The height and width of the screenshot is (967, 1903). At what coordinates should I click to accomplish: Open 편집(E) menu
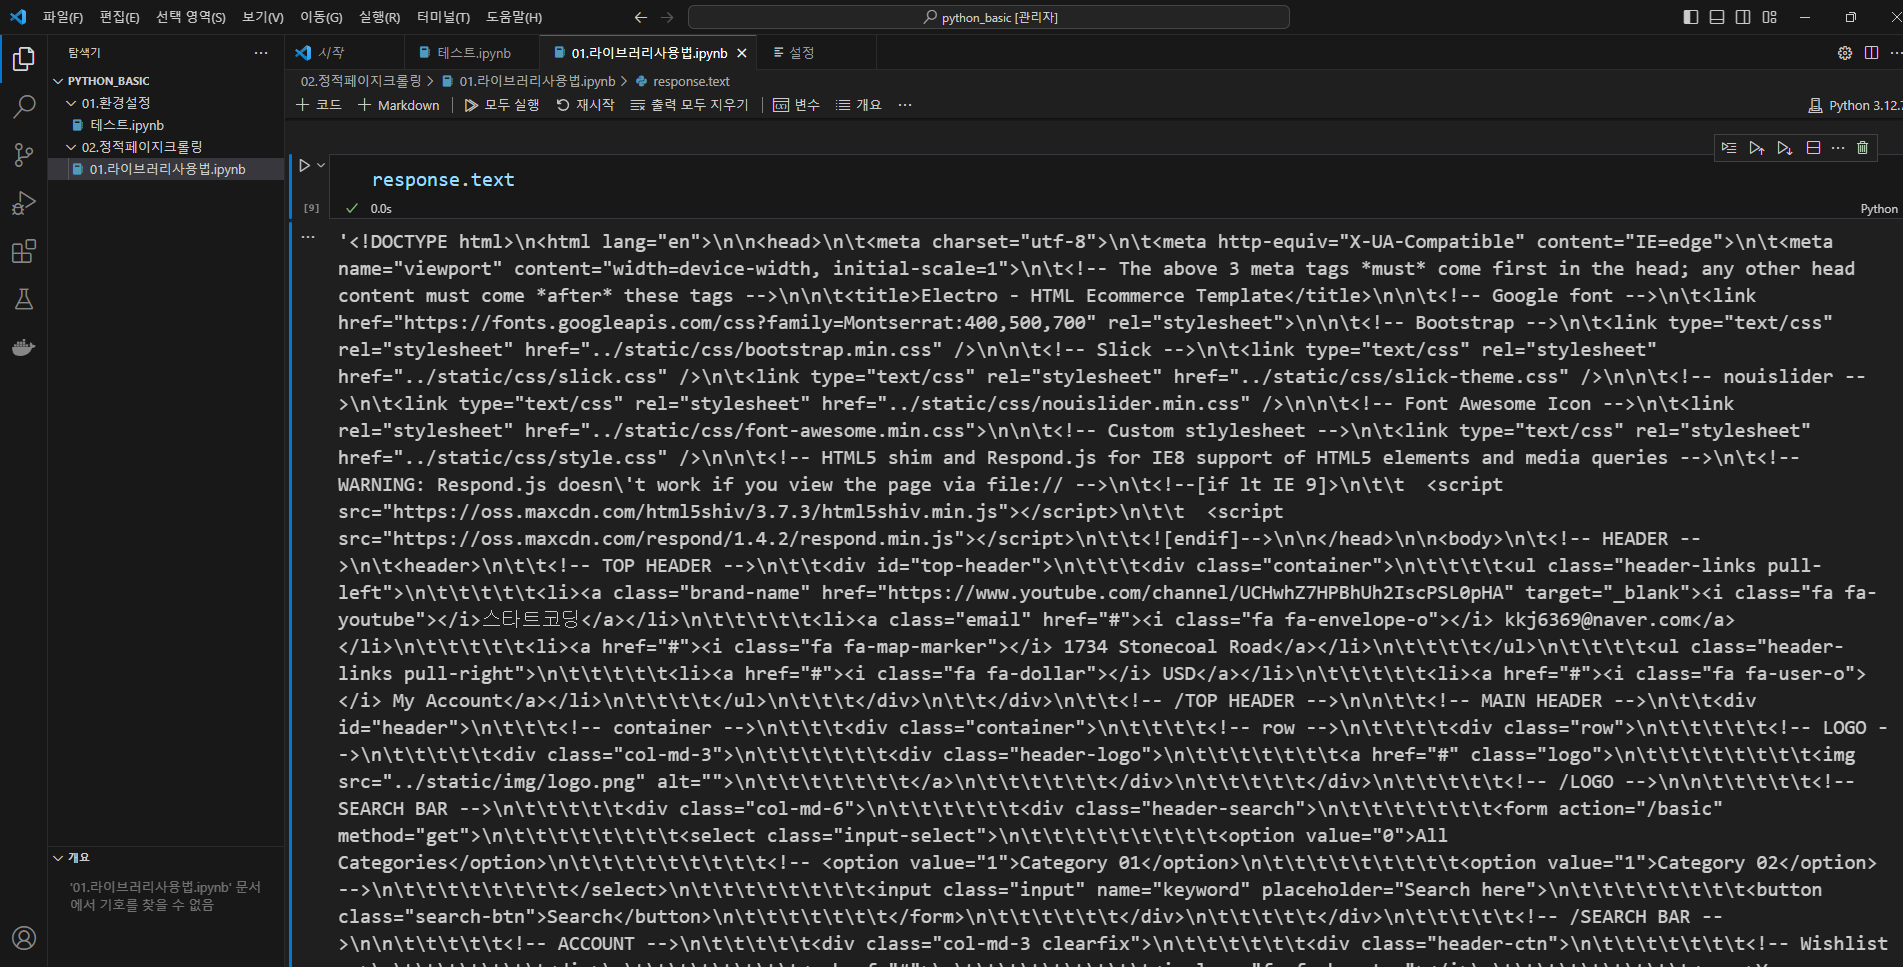(x=119, y=17)
